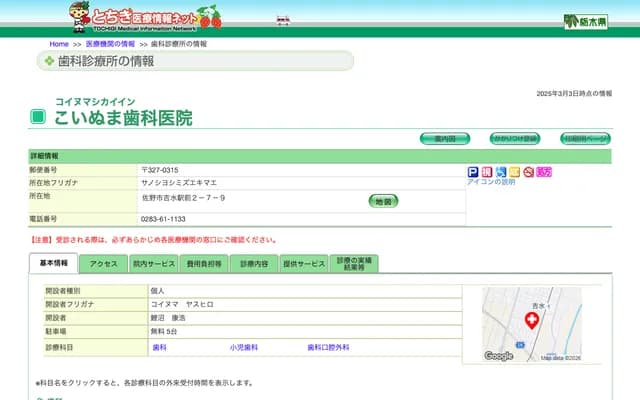The width and height of the screenshot is (640, 400).
Task: Open the 費用負担等 tab
Action: pos(204,264)
